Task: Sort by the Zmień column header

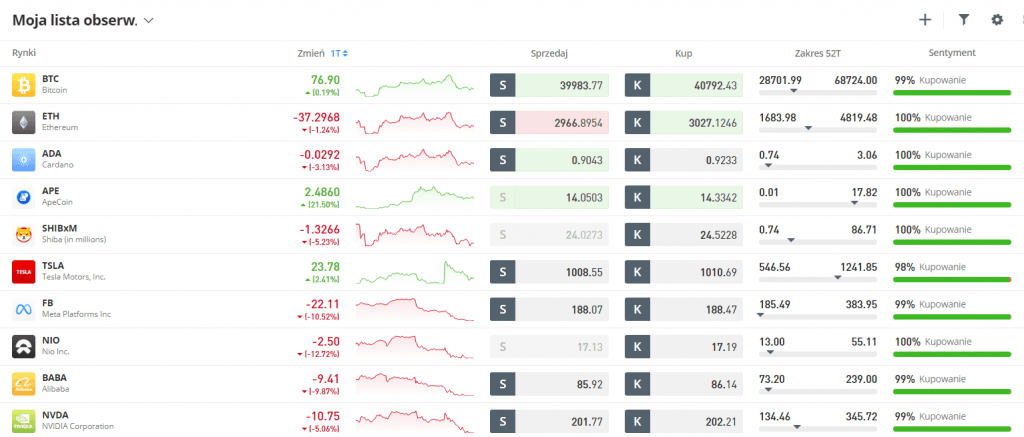Action: [310, 53]
